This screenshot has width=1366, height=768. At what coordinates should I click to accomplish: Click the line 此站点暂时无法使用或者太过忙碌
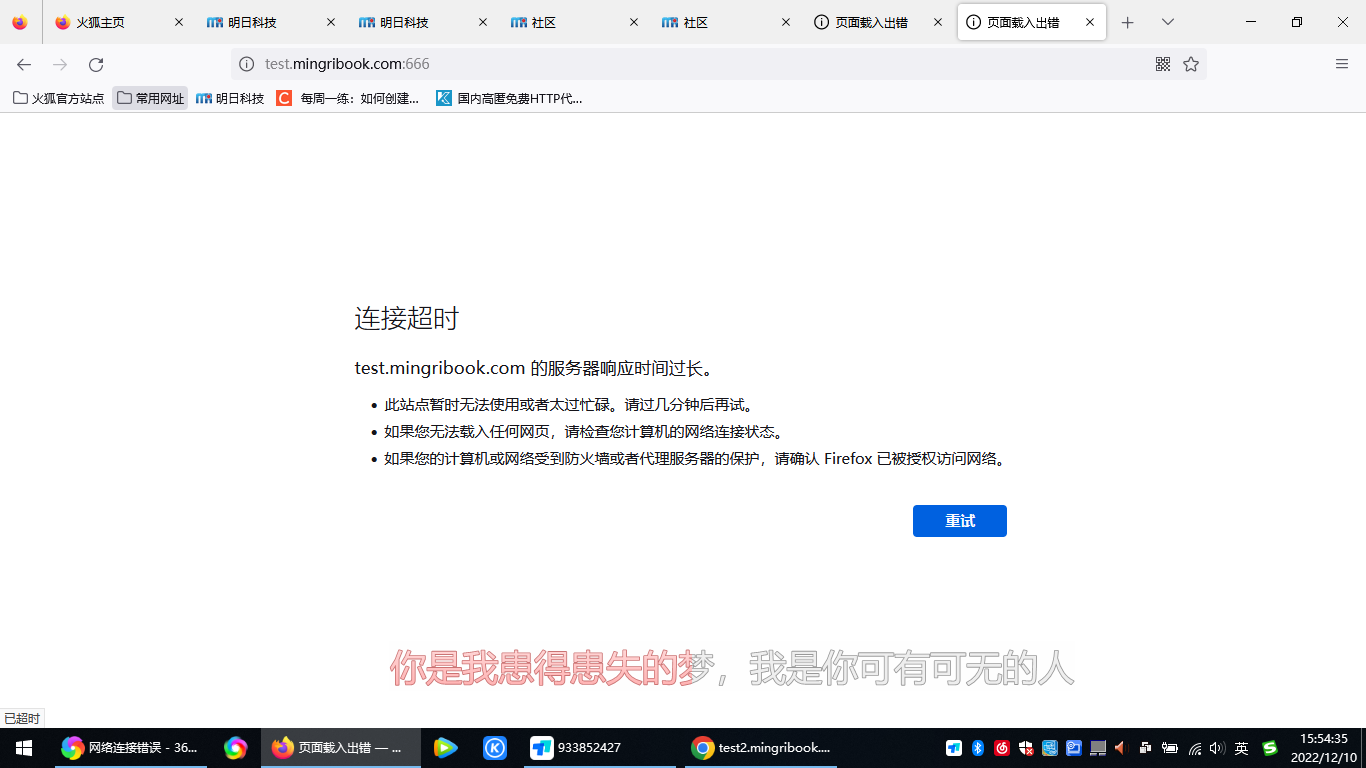(x=568, y=405)
